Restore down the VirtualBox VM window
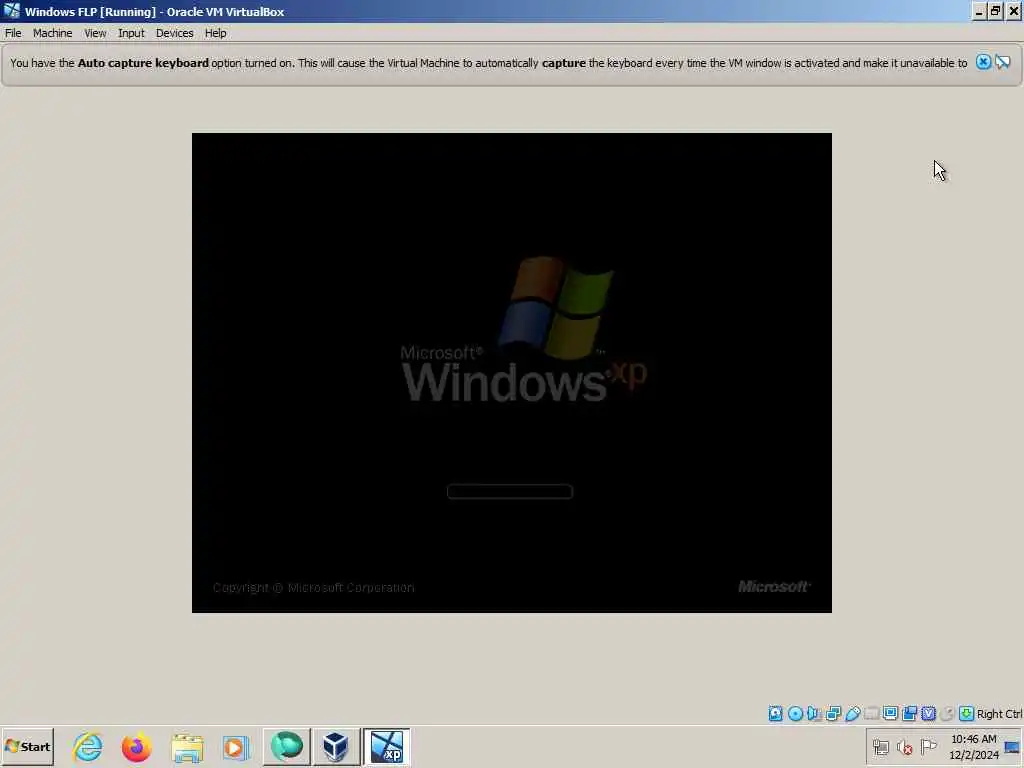The width and height of the screenshot is (1024, 768). (995, 11)
